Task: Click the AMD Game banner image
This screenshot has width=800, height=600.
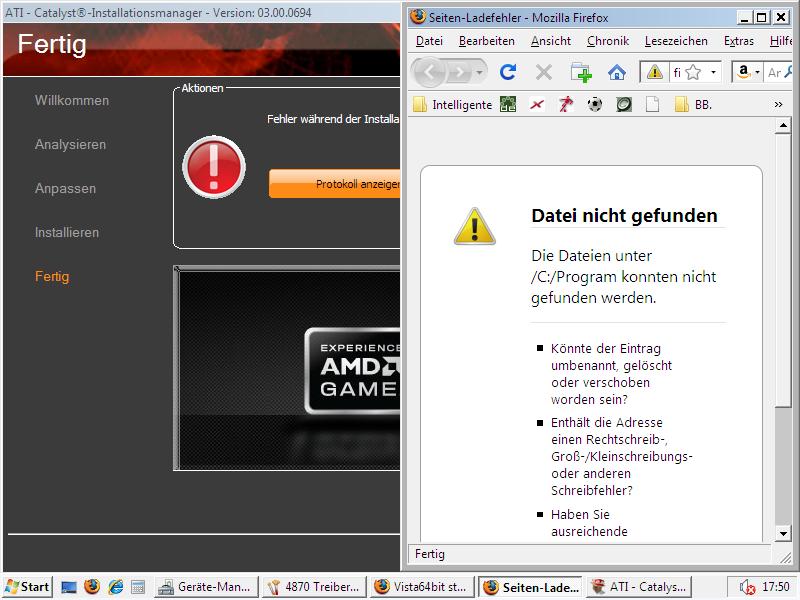Action: [x=289, y=370]
